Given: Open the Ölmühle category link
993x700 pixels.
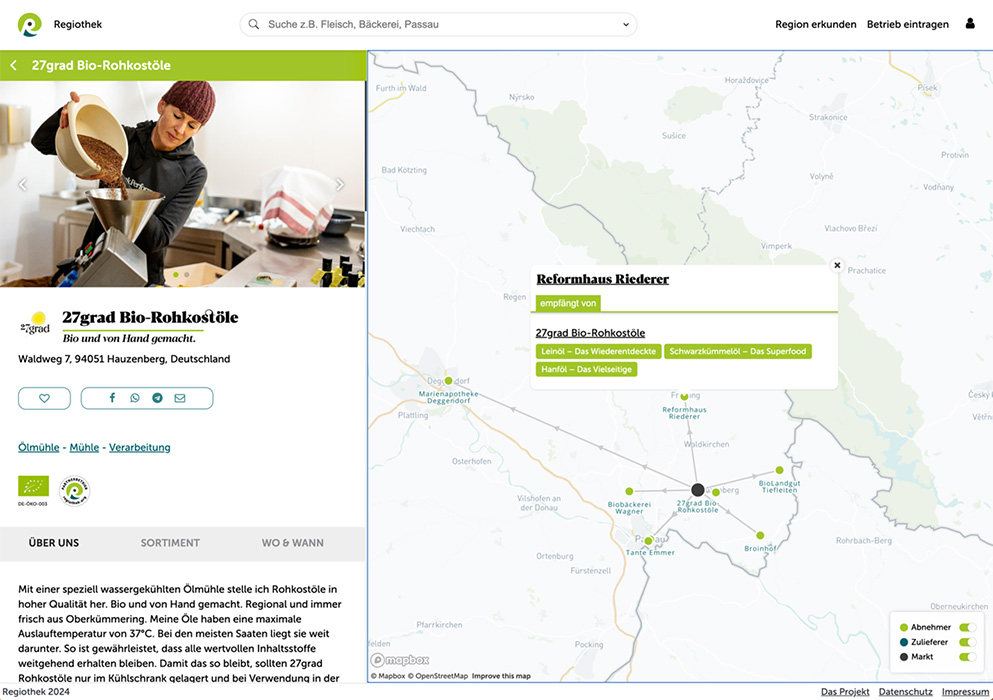Looking at the screenshot, I should coord(39,447).
